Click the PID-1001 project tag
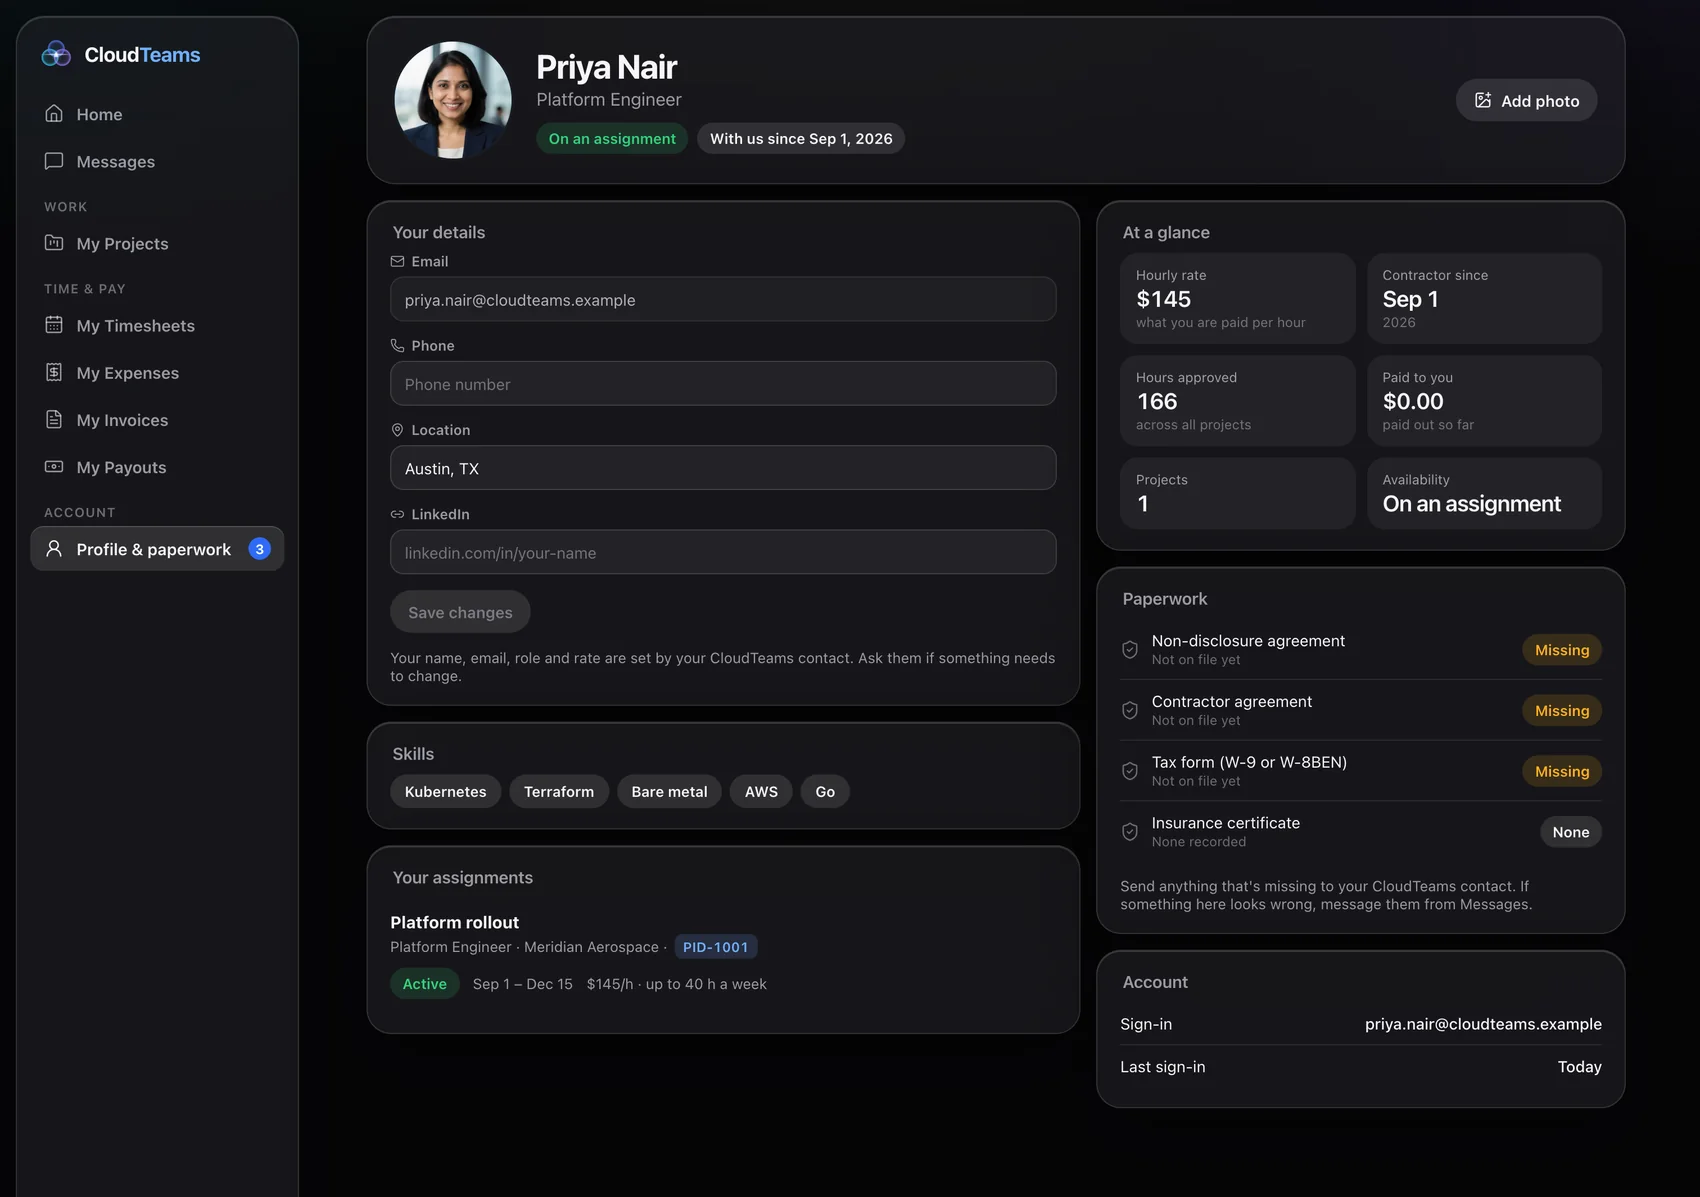Image resolution: width=1700 pixels, height=1197 pixels. (x=715, y=947)
